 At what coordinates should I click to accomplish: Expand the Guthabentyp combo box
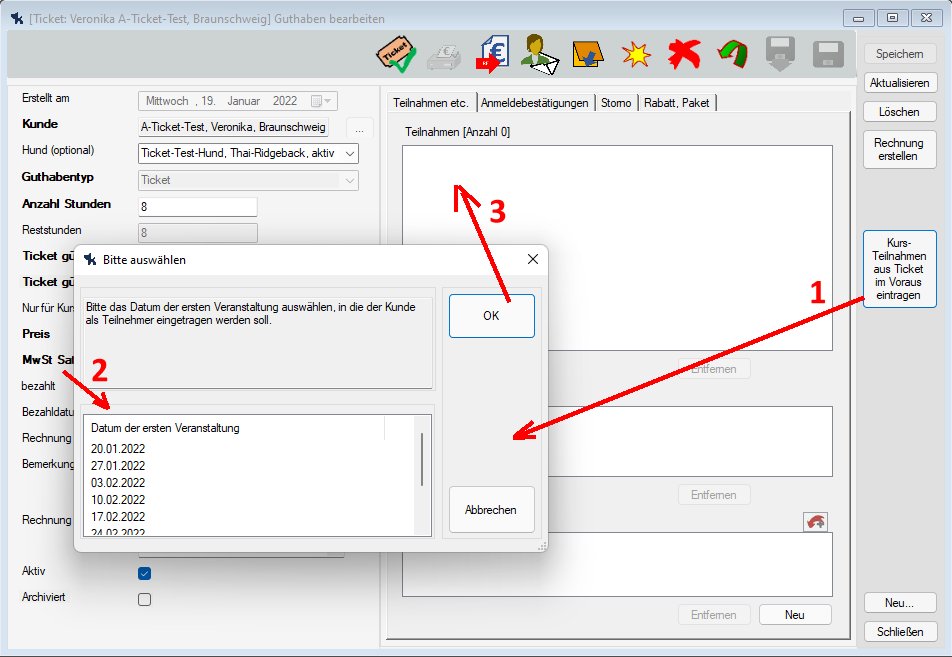pos(349,180)
